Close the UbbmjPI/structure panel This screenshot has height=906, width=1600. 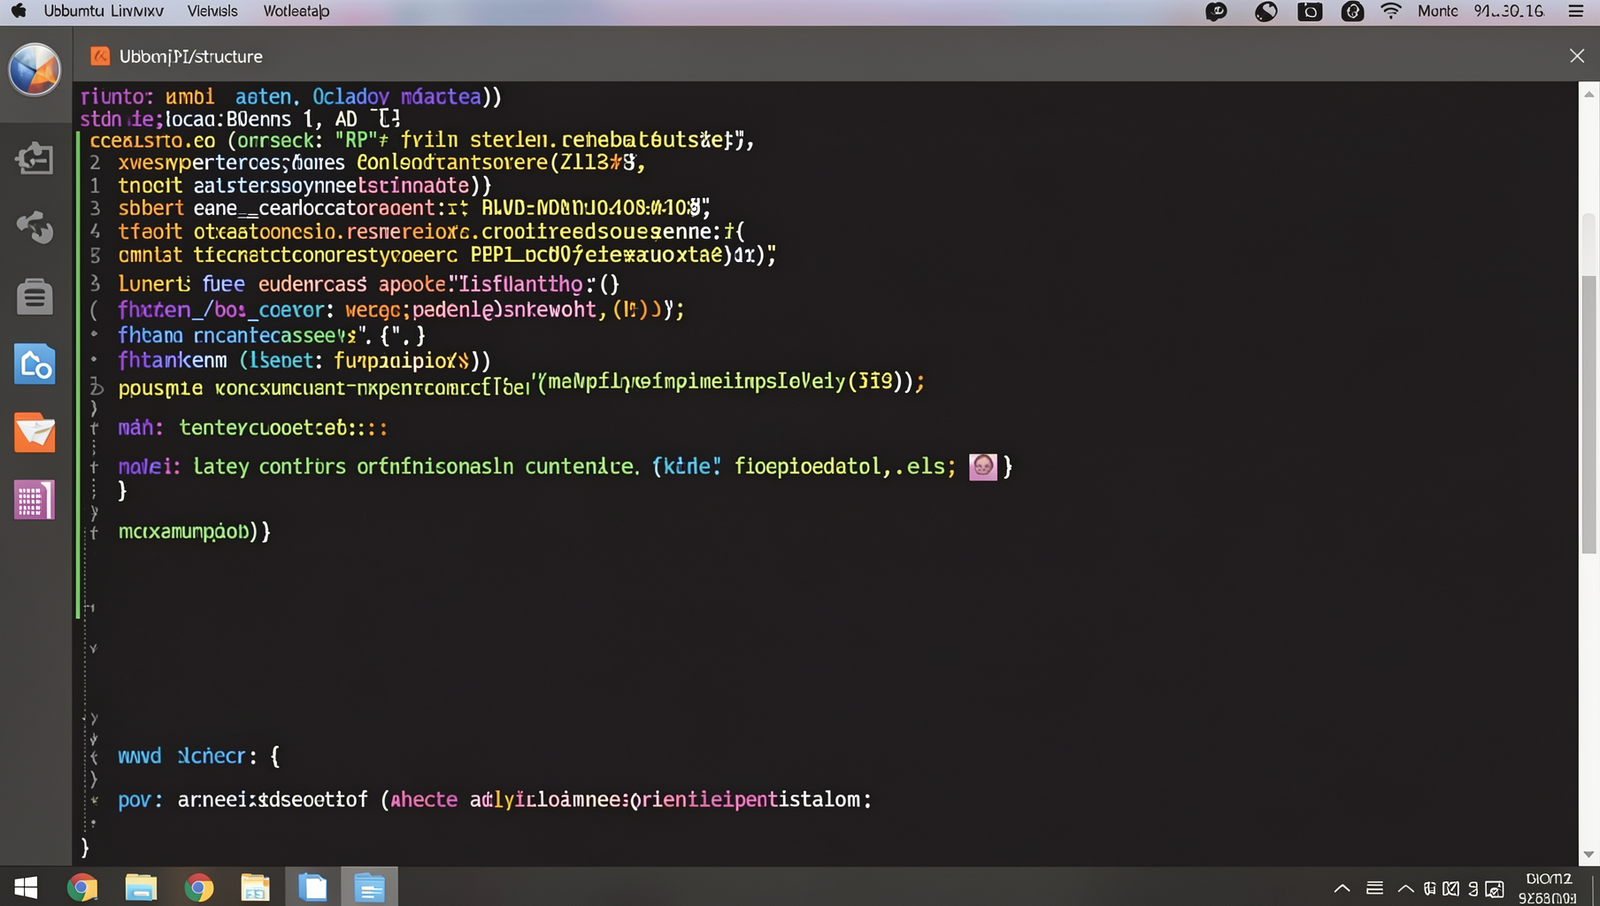pyautogui.click(x=1577, y=56)
